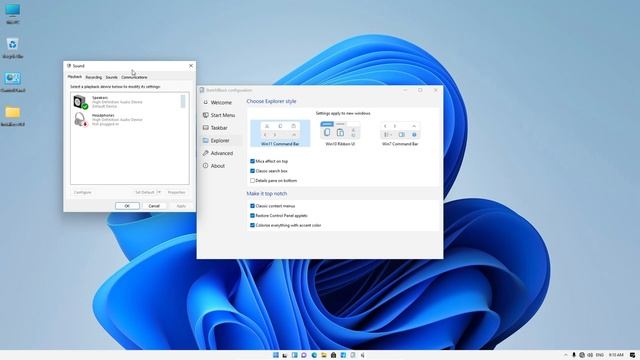Select the This PC desktop icon
This screenshot has height=360, width=640.
point(13,14)
